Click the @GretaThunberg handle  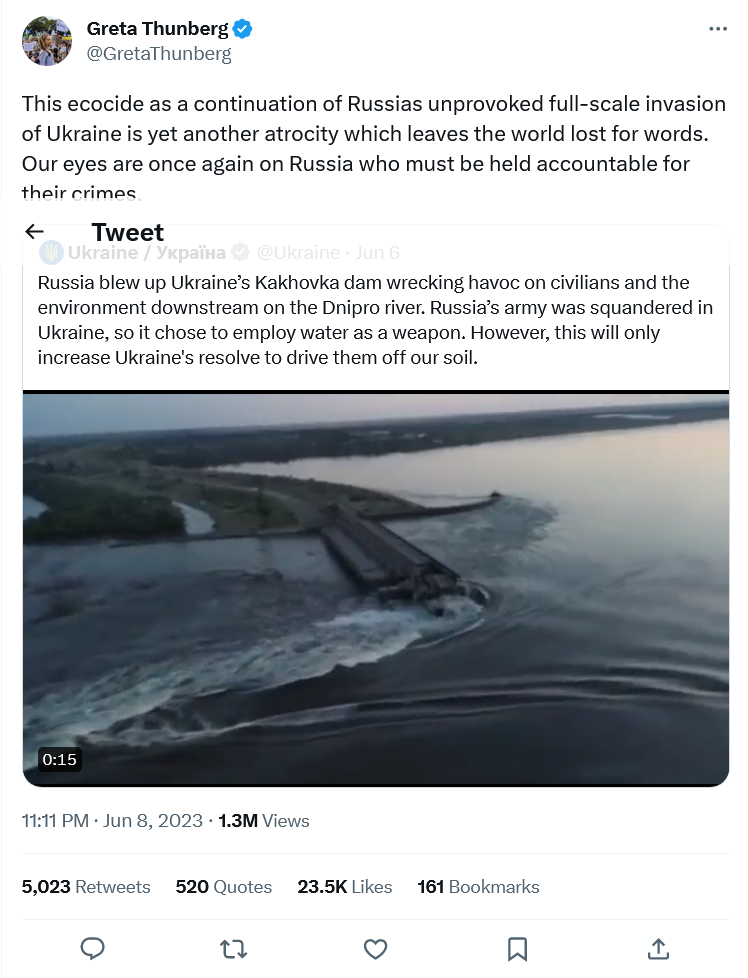(x=159, y=55)
